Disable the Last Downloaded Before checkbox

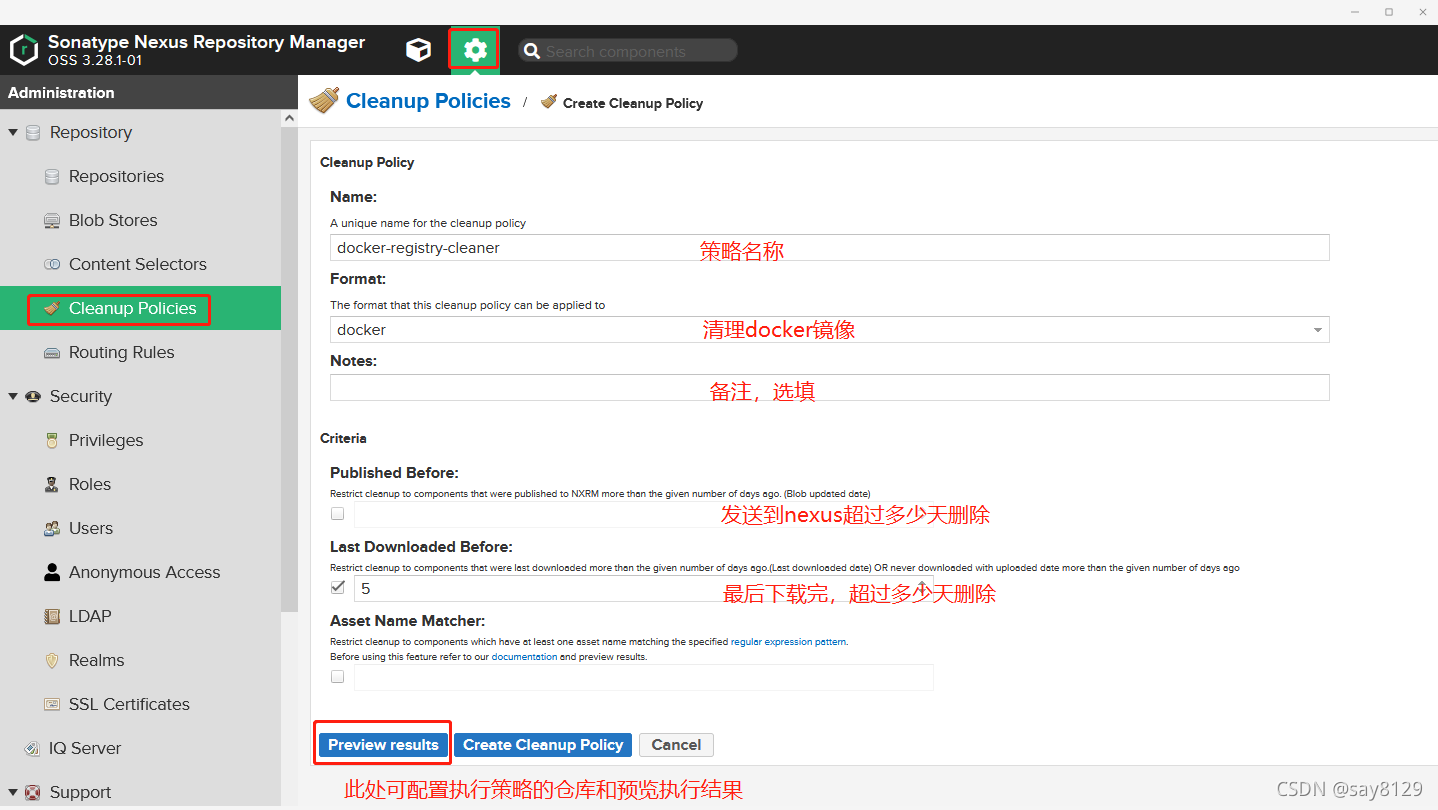point(337,587)
